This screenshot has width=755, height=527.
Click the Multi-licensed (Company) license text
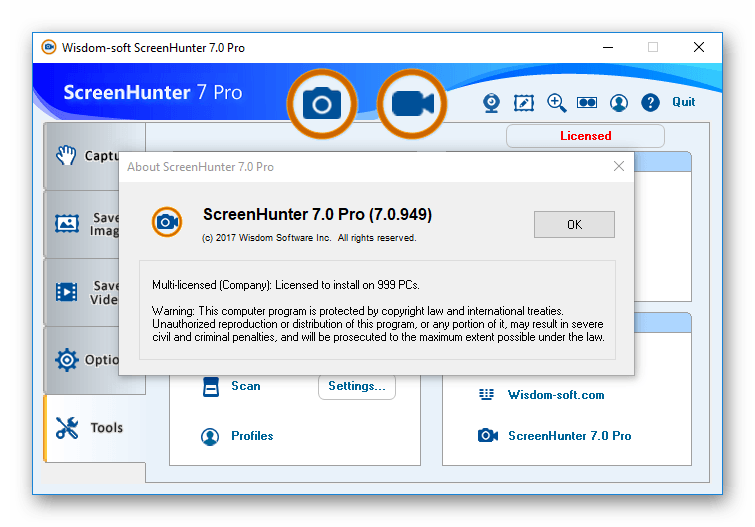286,285
